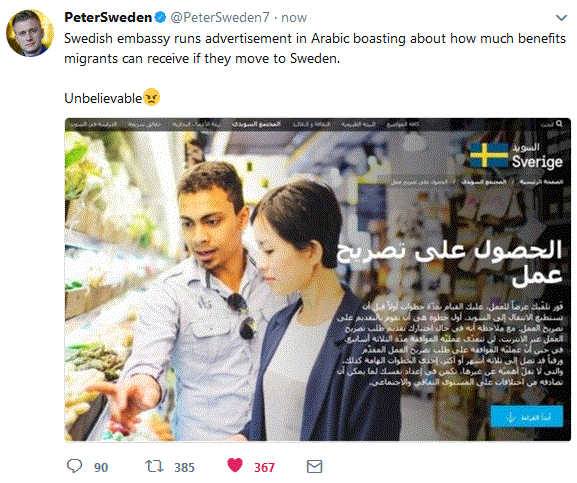The image size is (577, 483).
Task: Click the search magnifier in the embedded page
Action: pyautogui.click(x=559, y=124)
